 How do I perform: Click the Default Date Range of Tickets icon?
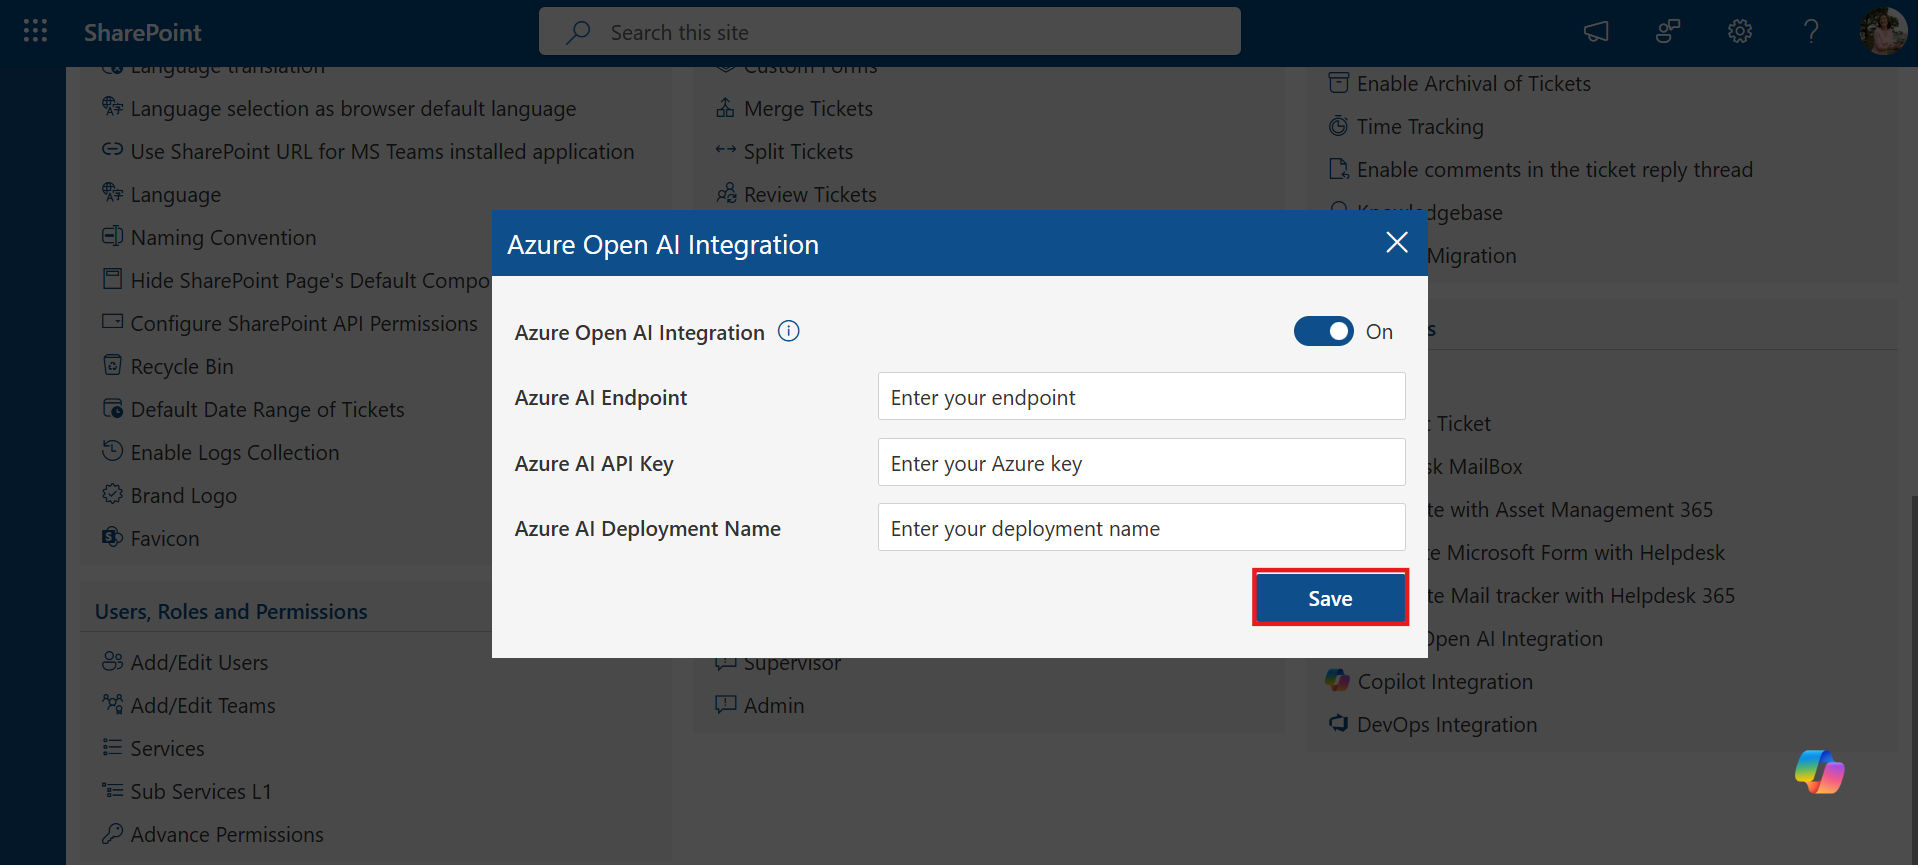(x=112, y=408)
